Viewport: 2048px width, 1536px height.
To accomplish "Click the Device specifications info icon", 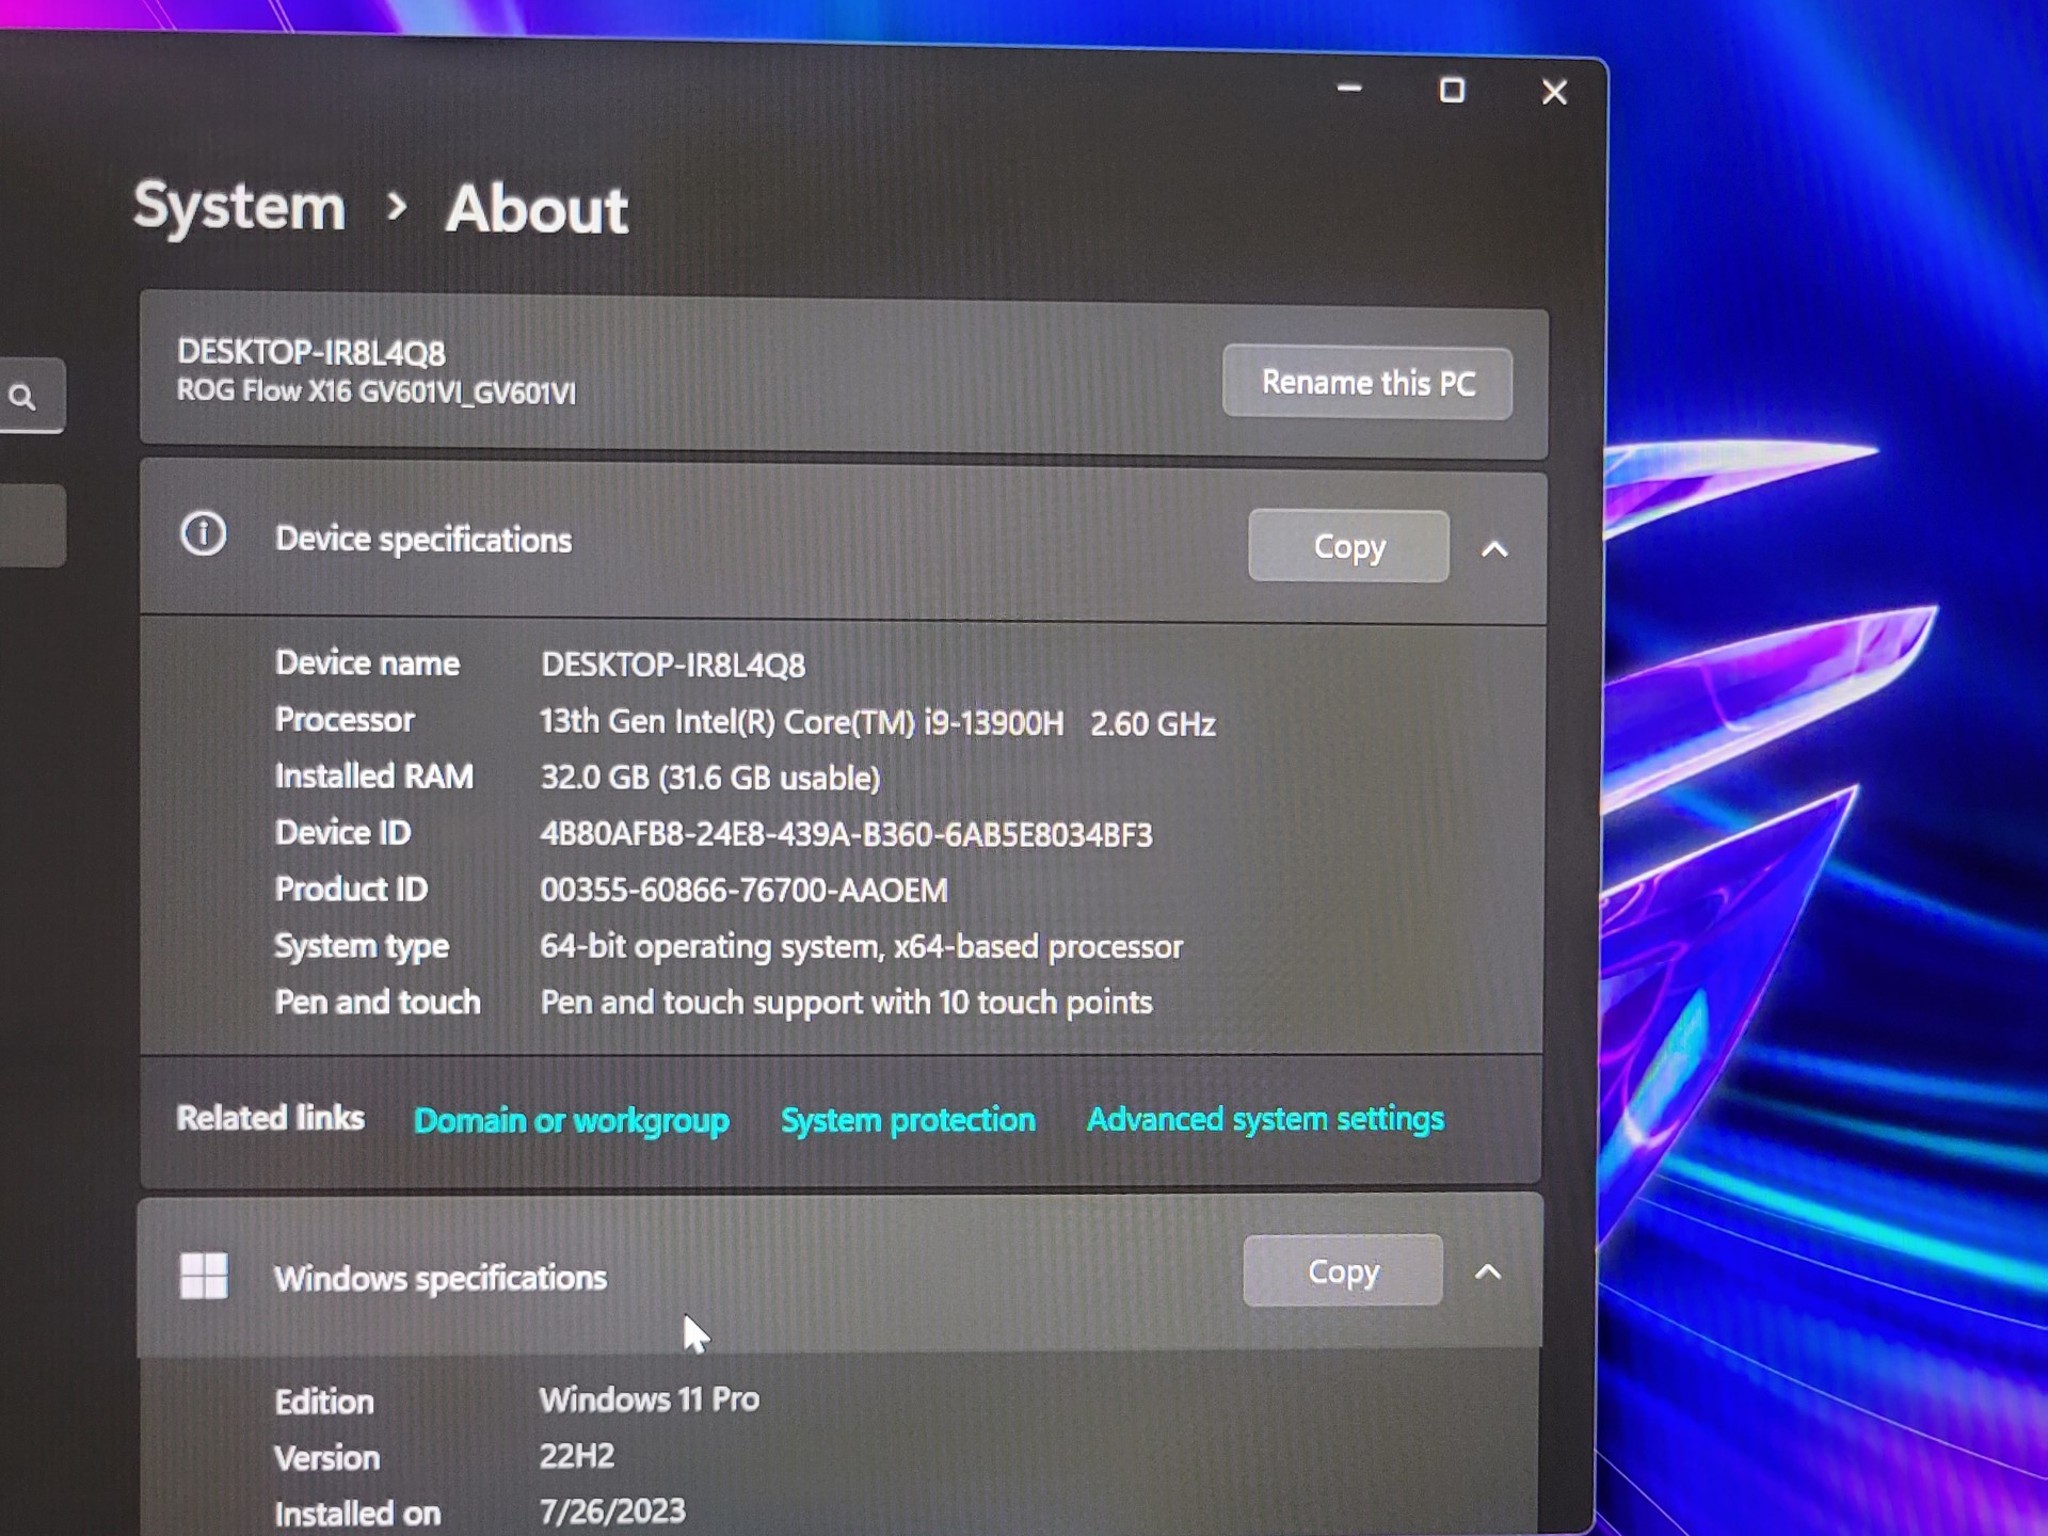I will 203,534.
